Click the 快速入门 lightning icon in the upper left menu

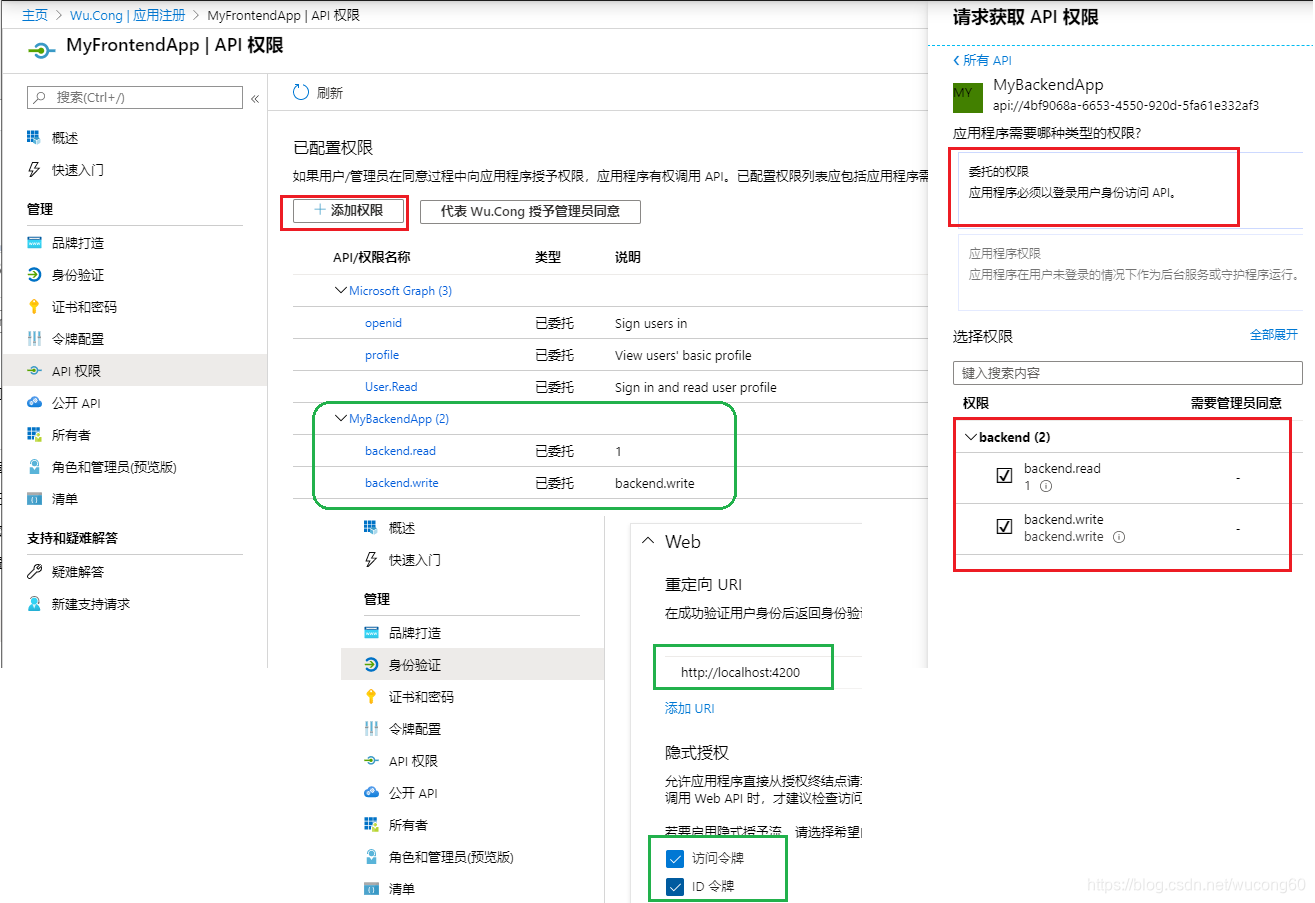(x=34, y=169)
